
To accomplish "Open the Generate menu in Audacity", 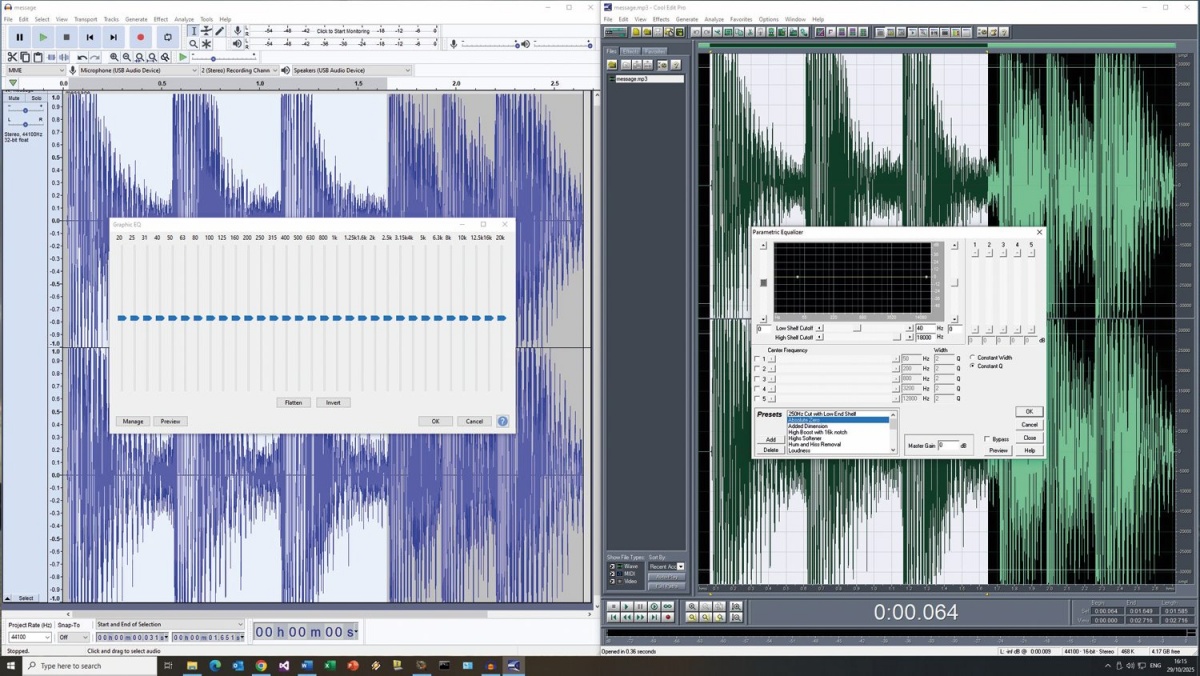I will click(136, 19).
